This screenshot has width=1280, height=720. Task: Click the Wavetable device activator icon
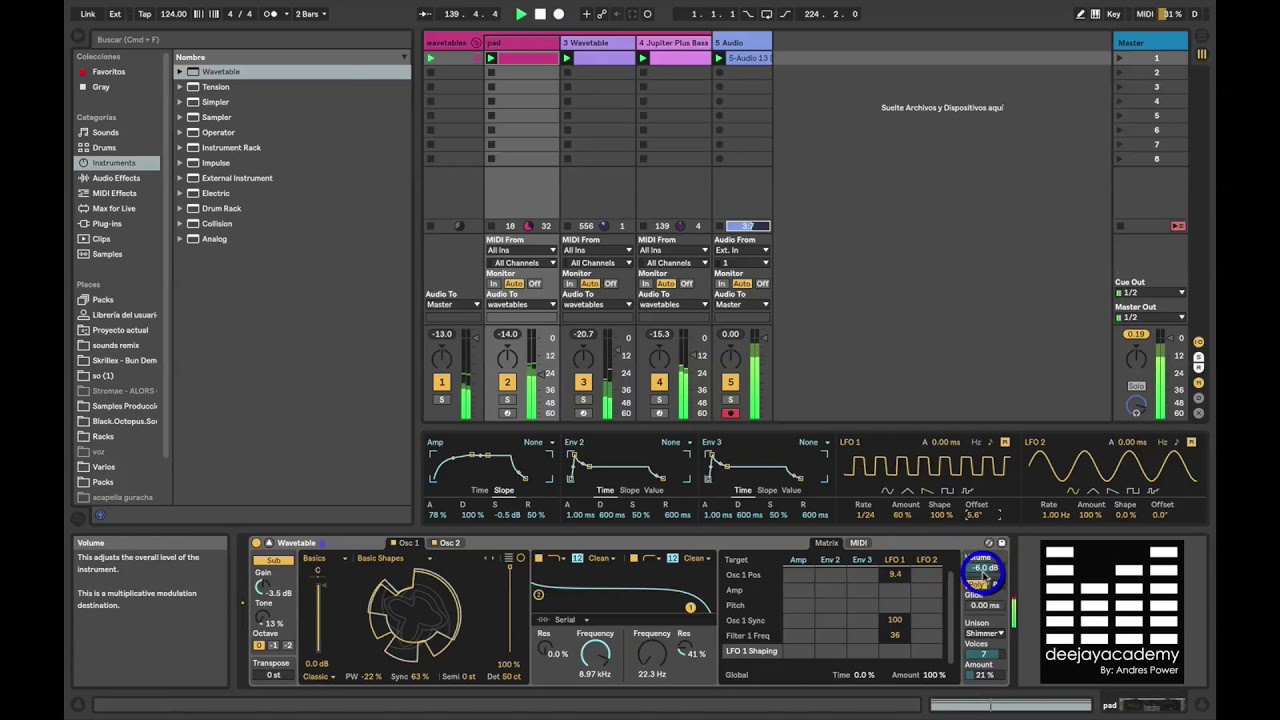coord(257,543)
